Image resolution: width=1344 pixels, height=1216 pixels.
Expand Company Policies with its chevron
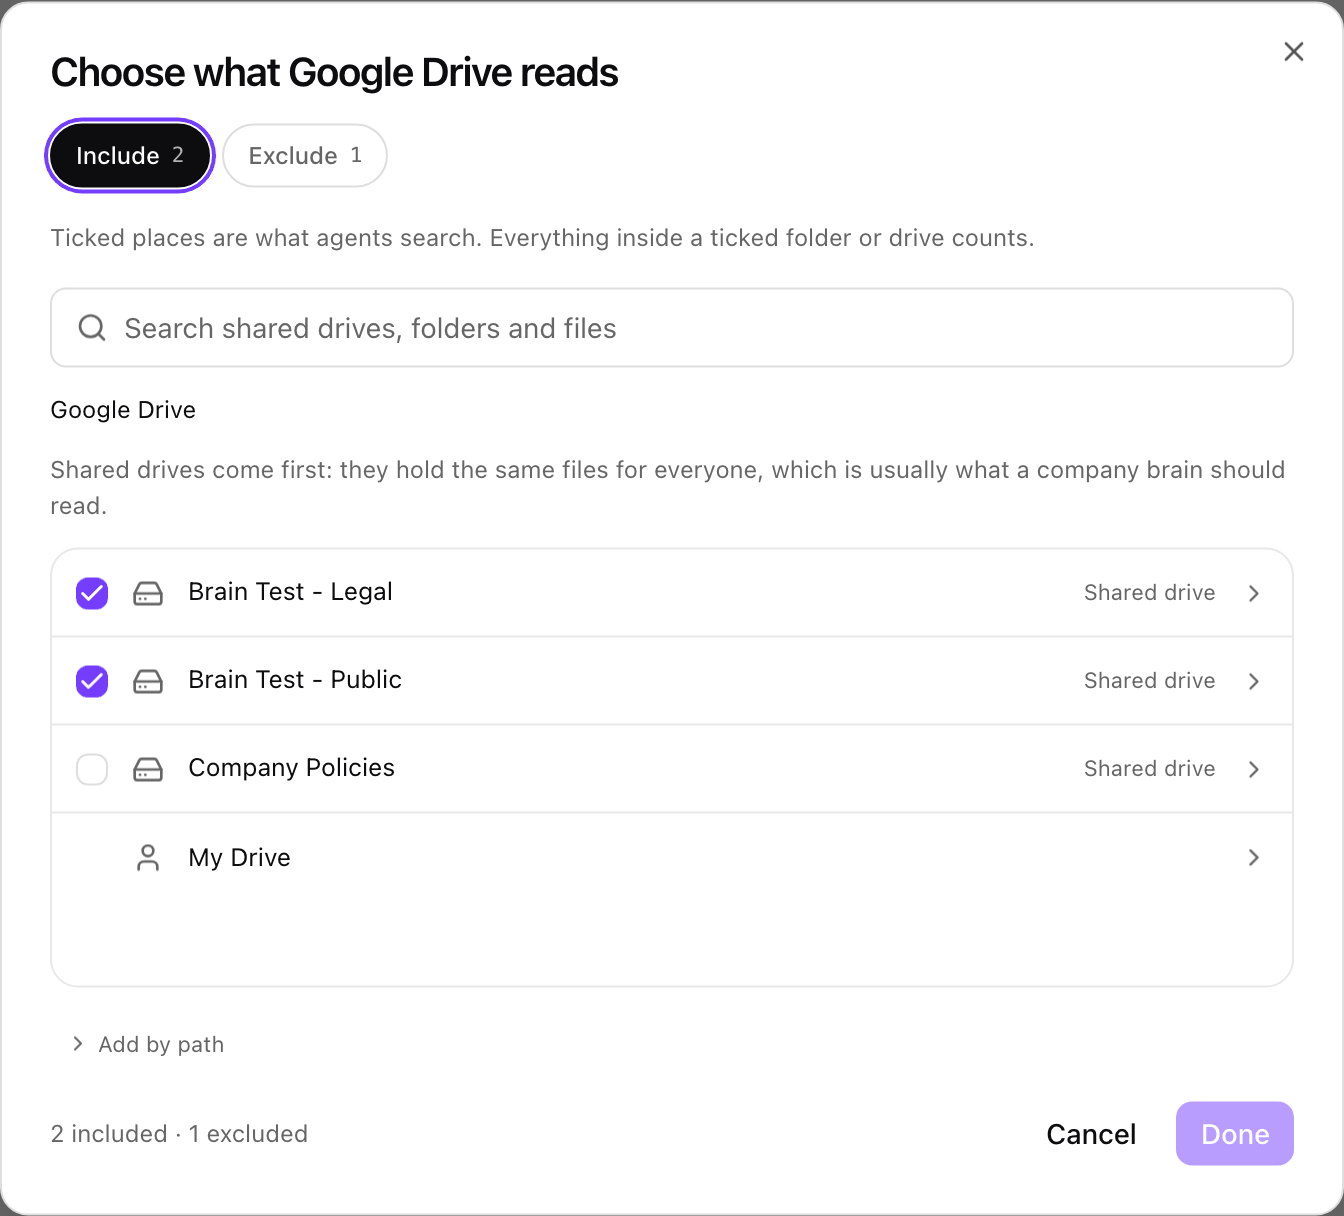tap(1254, 769)
